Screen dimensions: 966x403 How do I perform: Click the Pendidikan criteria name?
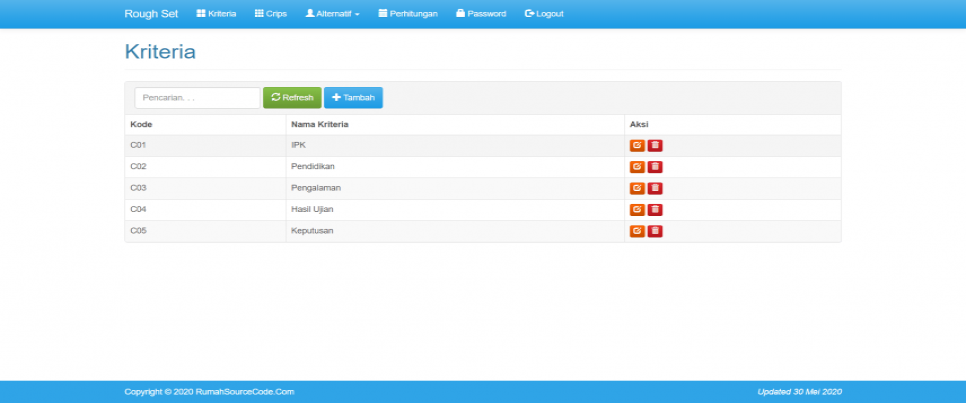point(313,166)
